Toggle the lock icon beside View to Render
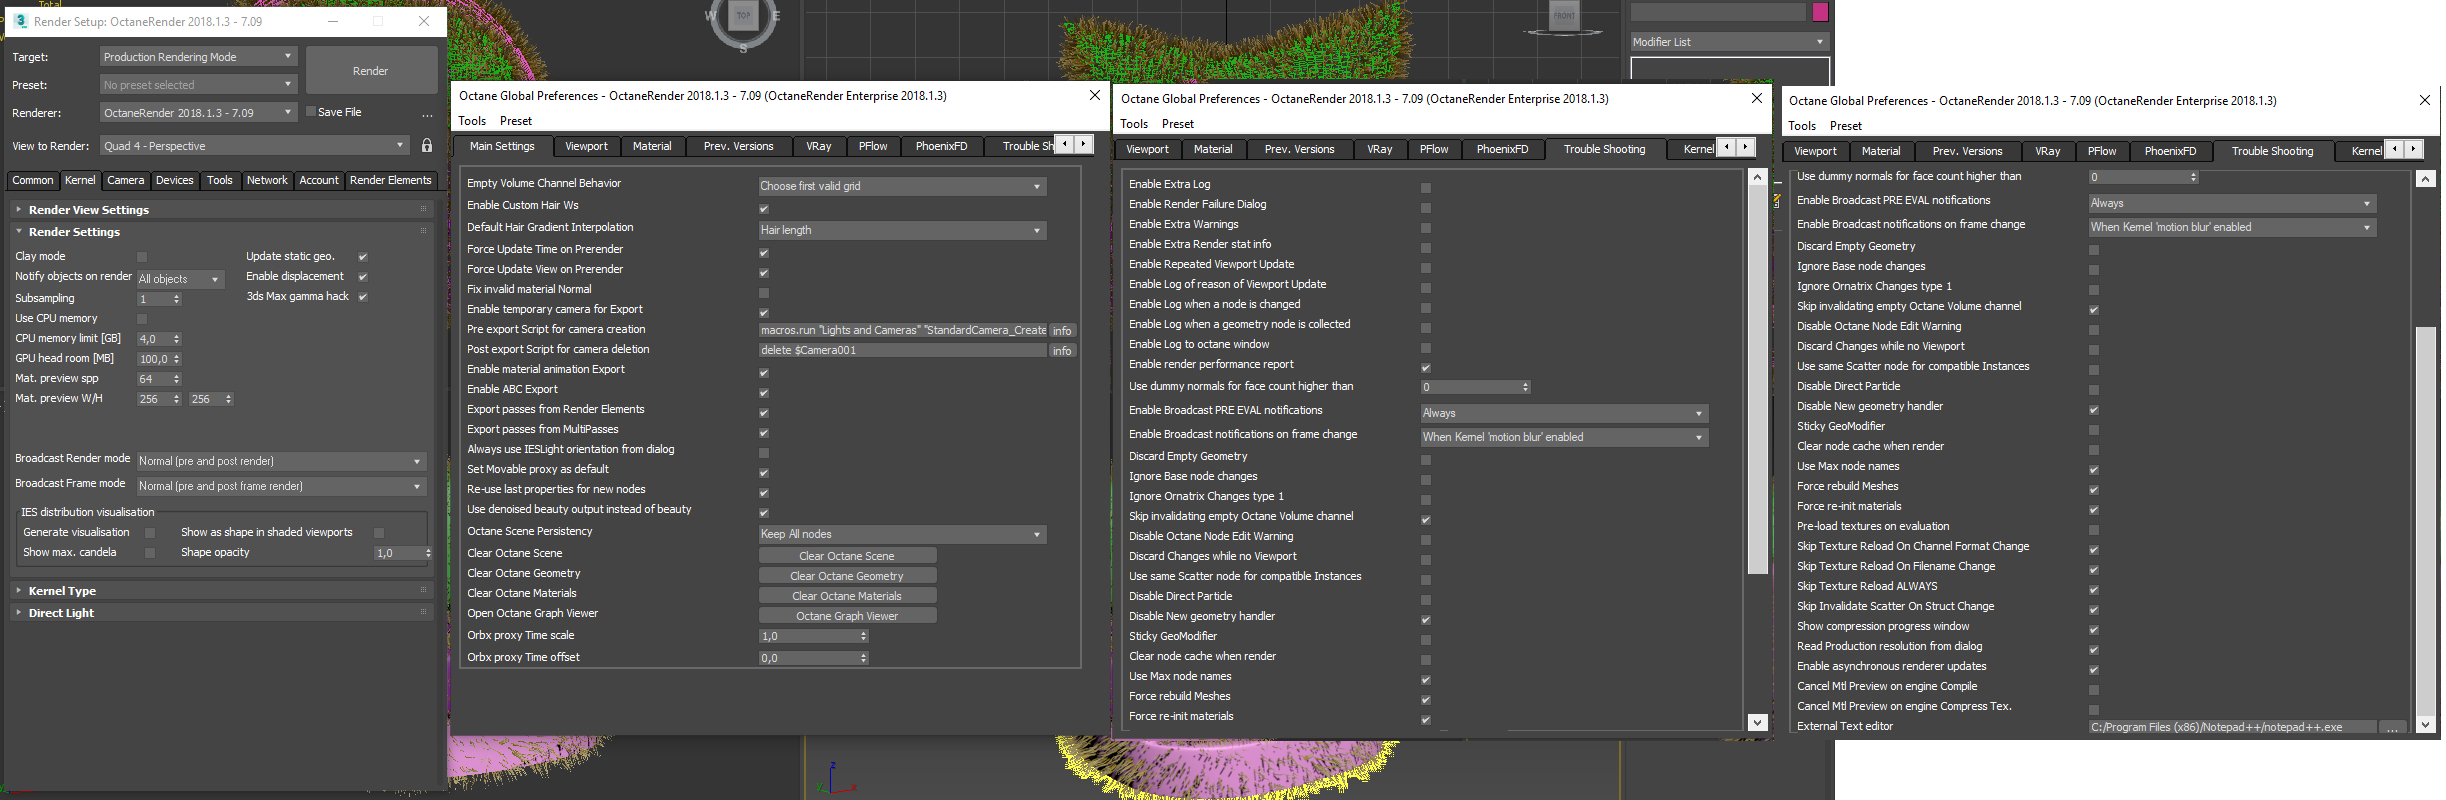The width and height of the screenshot is (2446, 800). [x=427, y=146]
